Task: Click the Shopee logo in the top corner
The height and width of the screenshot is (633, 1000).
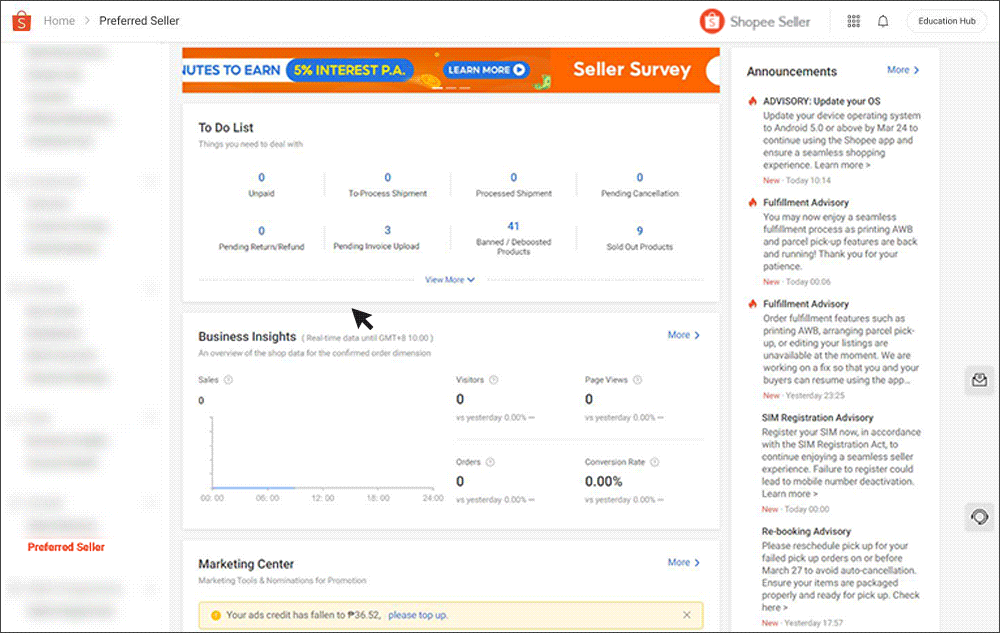Action: (21, 20)
